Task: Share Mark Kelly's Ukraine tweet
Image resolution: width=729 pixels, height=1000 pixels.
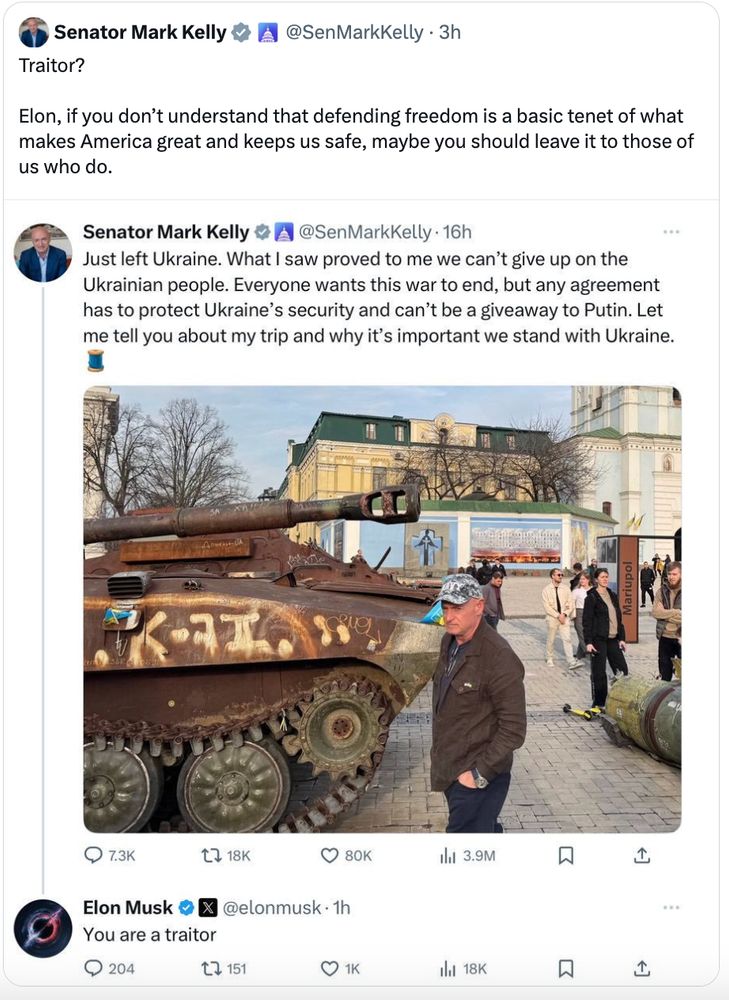Action: [642, 855]
